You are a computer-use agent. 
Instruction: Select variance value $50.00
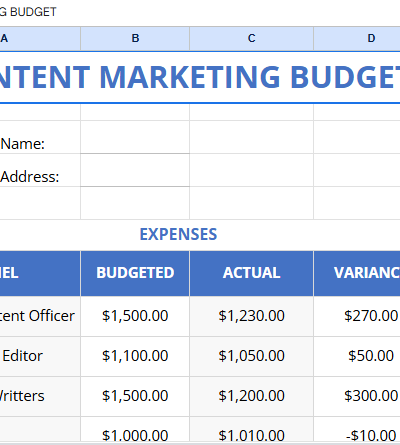[357, 356]
